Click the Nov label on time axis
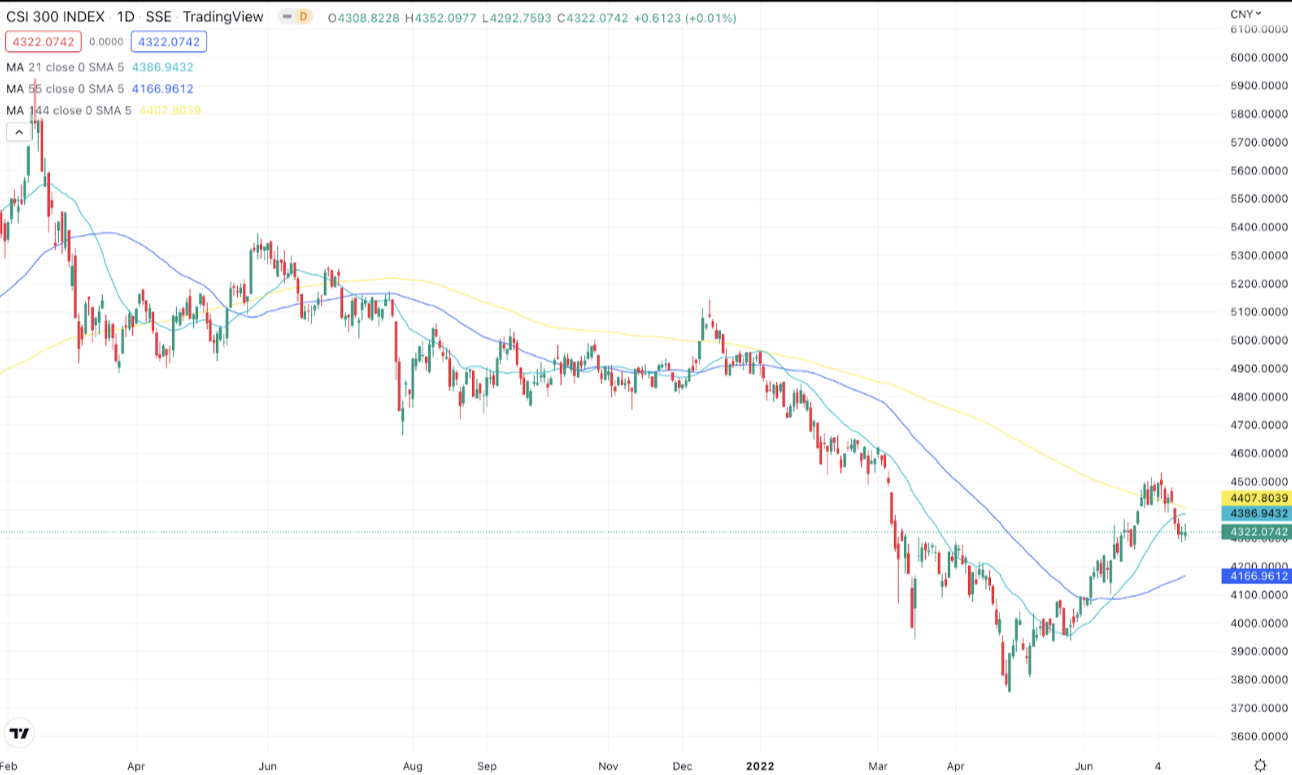This screenshot has width=1292, height=775. [607, 766]
